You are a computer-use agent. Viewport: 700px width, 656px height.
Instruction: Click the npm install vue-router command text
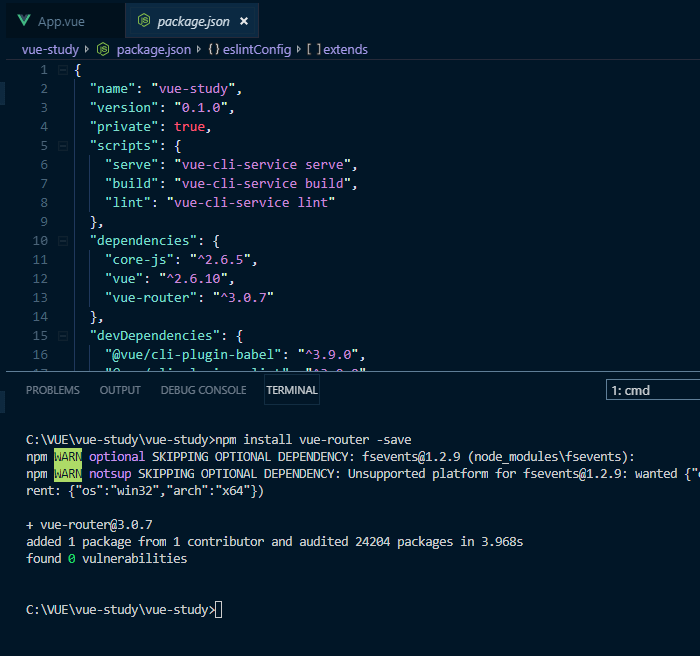[313, 440]
